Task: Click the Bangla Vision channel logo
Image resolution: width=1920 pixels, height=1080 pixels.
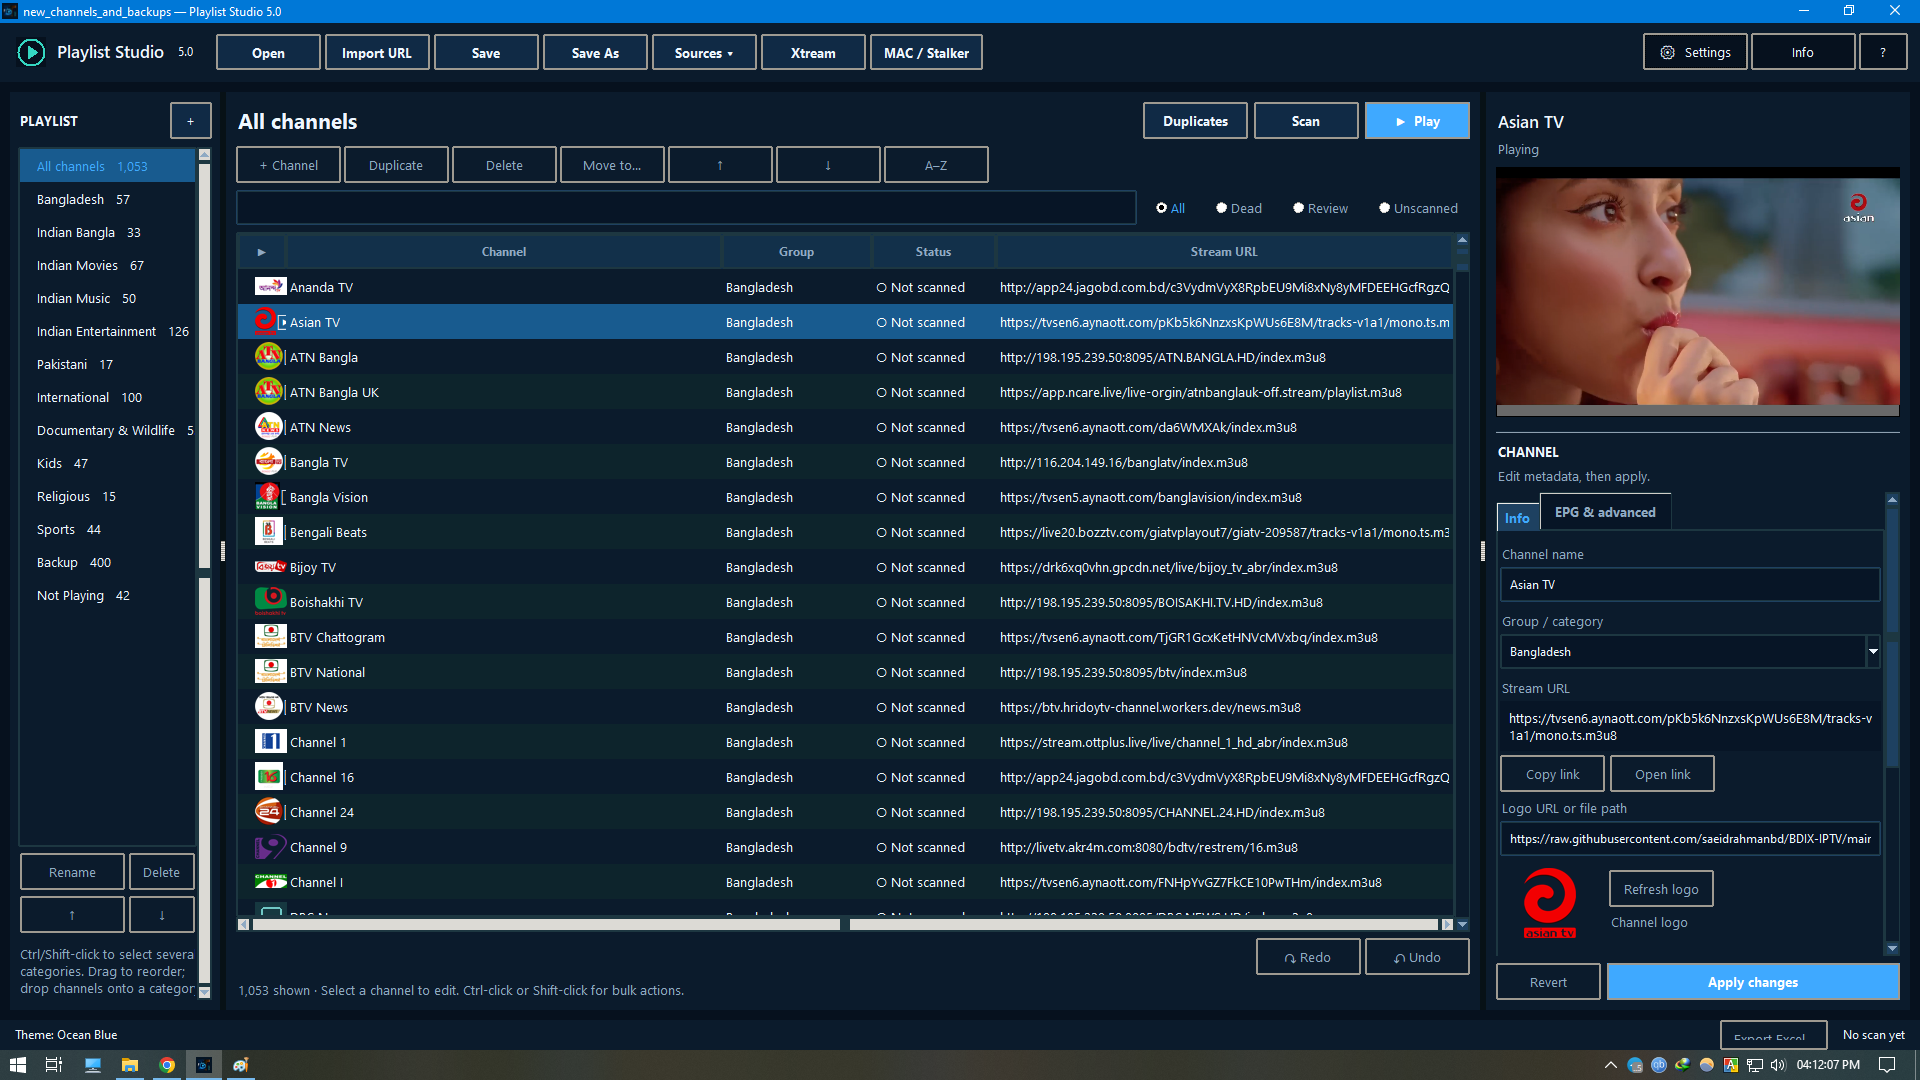Action: pos(269,497)
